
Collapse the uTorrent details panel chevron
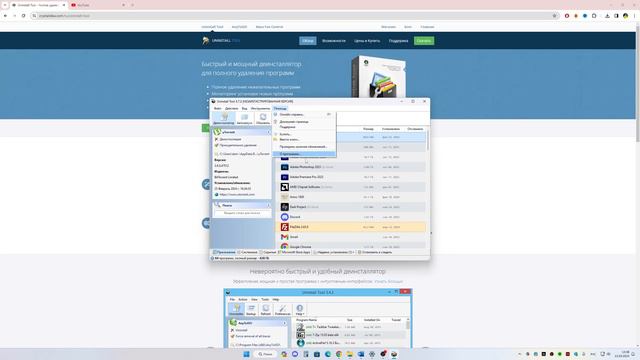[269, 132]
